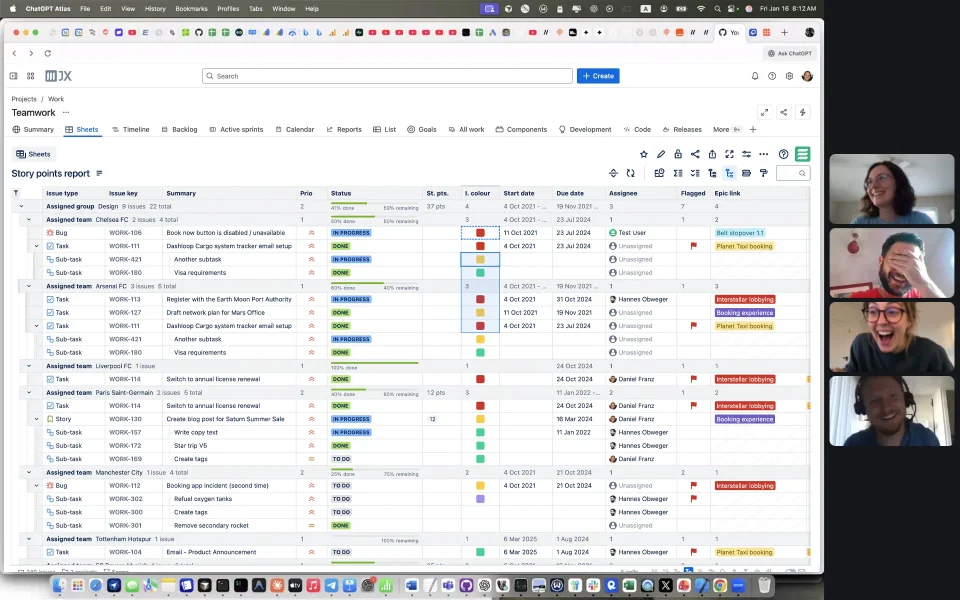Click the sum rollup icon
The height and width of the screenshot is (600, 960).
click(x=678, y=173)
